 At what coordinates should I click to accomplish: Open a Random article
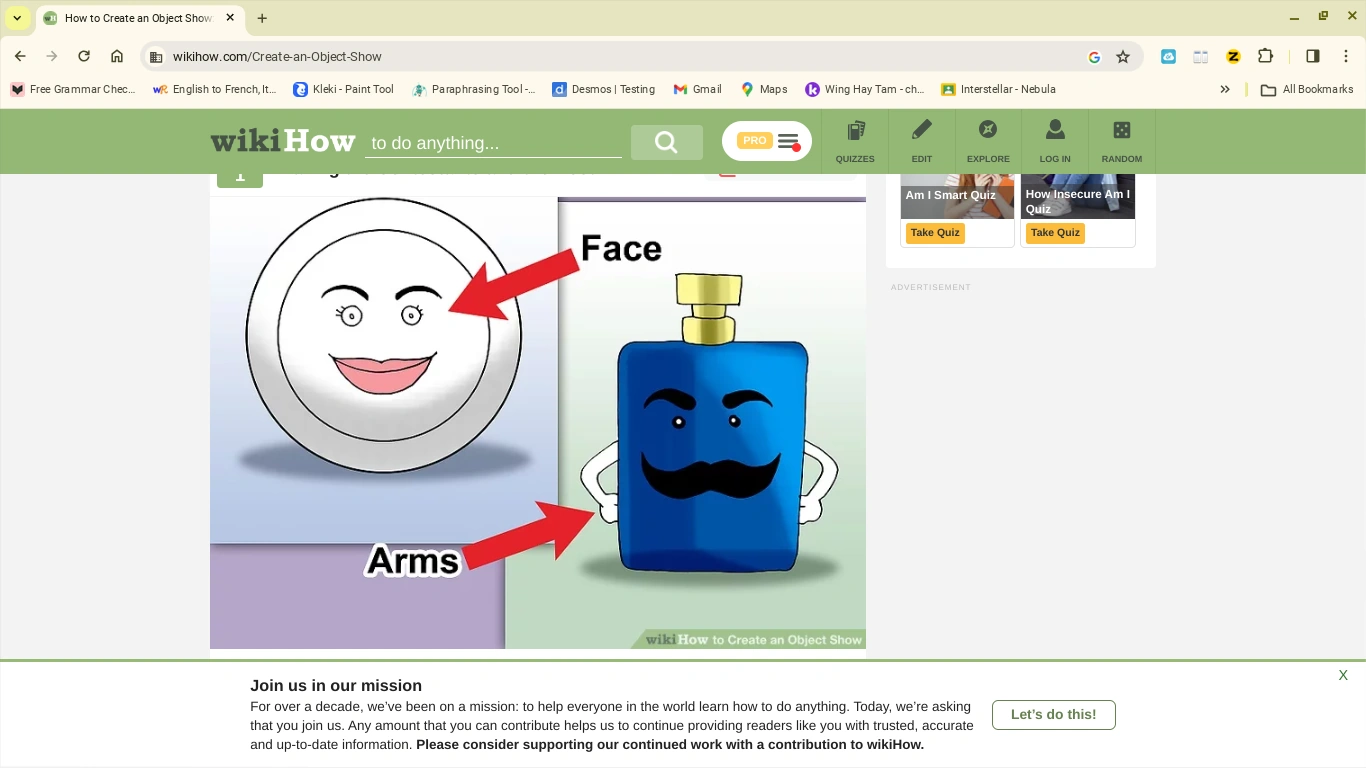click(x=1122, y=141)
